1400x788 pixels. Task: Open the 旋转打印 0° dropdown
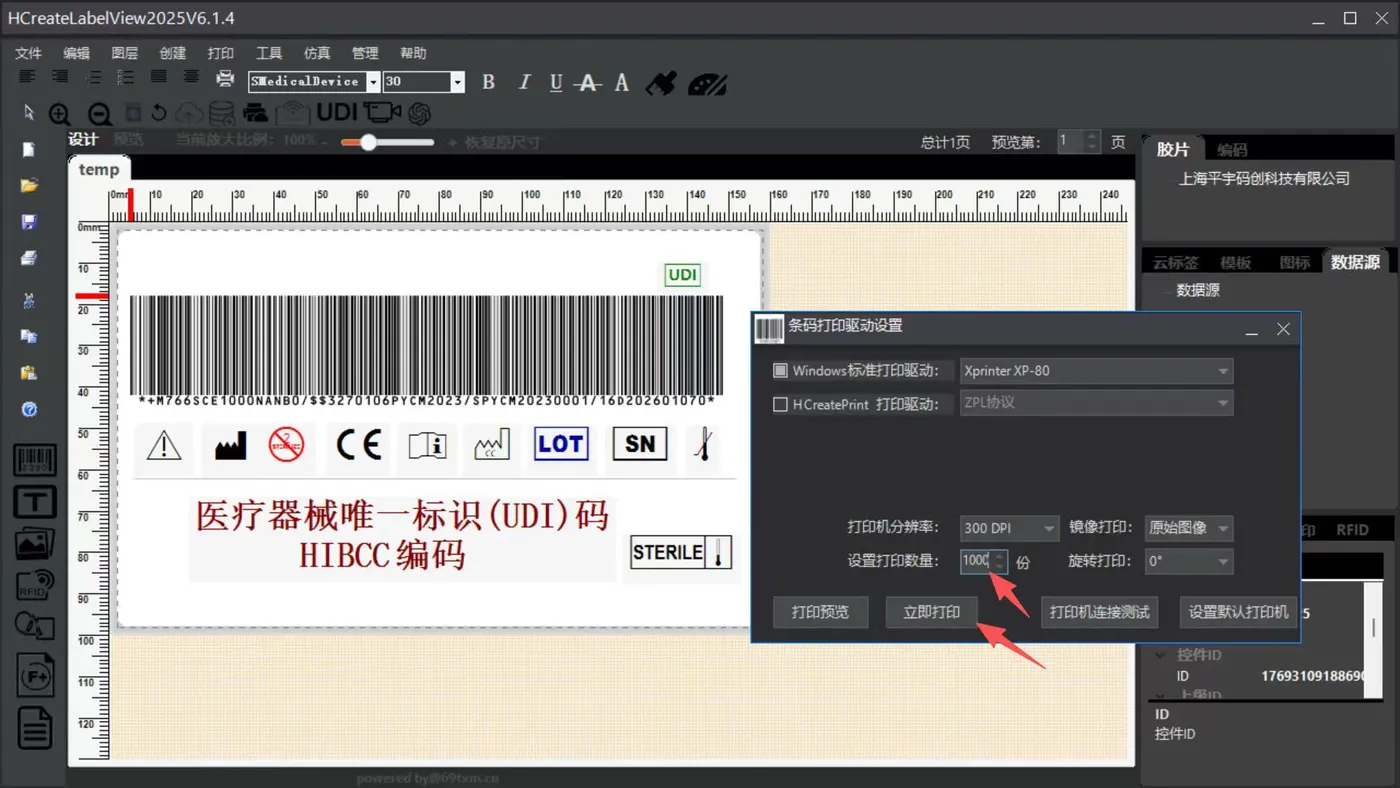(x=1188, y=561)
